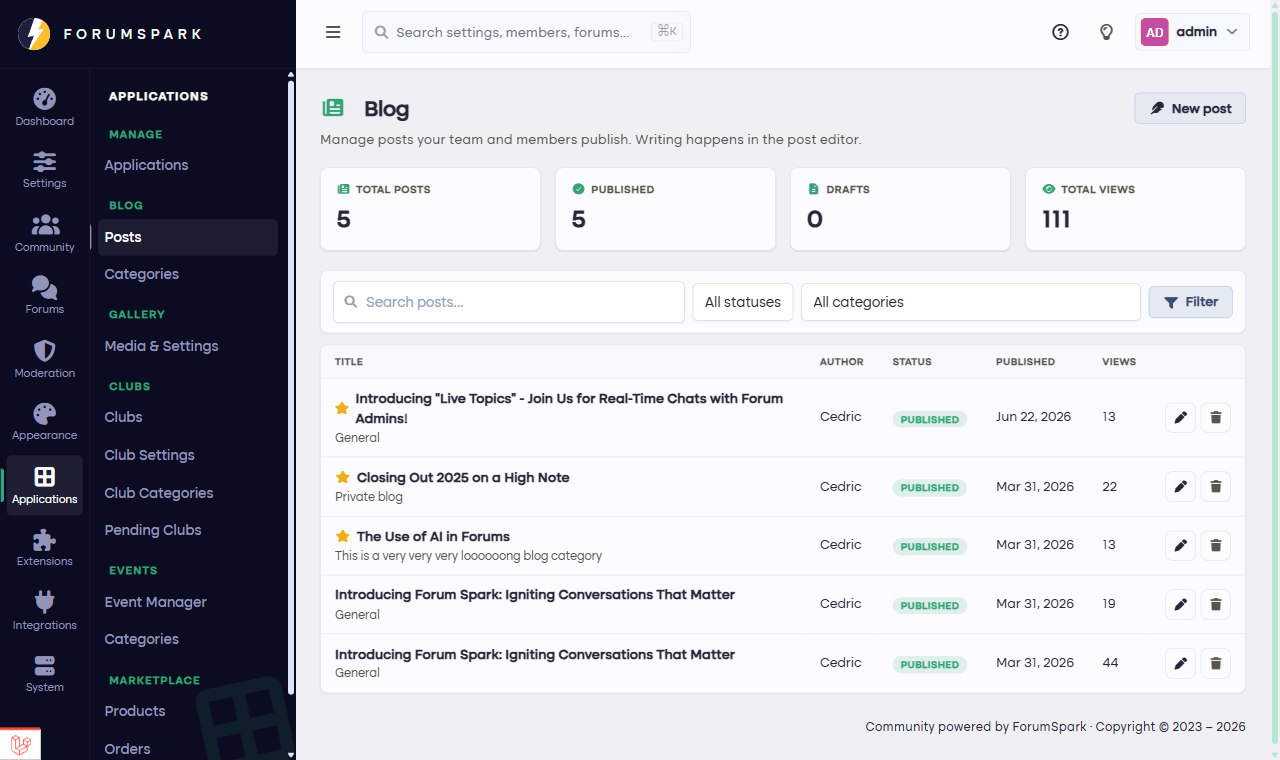Expand the admin user menu

coord(1193,32)
